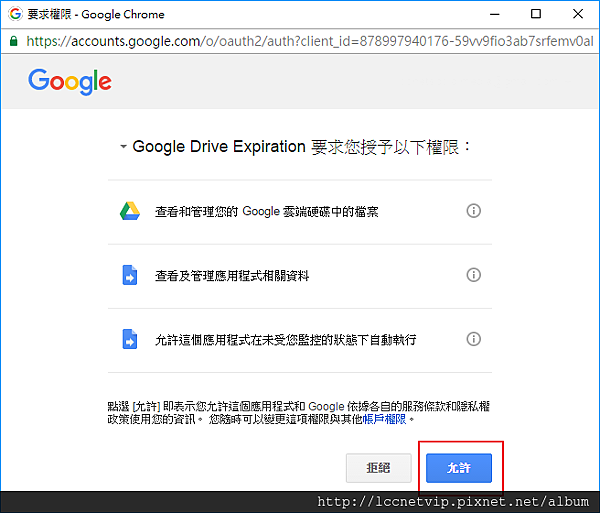This screenshot has width=600, height=513.
Task: Collapse the Google Drive Expiration arrow
Action: [123, 147]
